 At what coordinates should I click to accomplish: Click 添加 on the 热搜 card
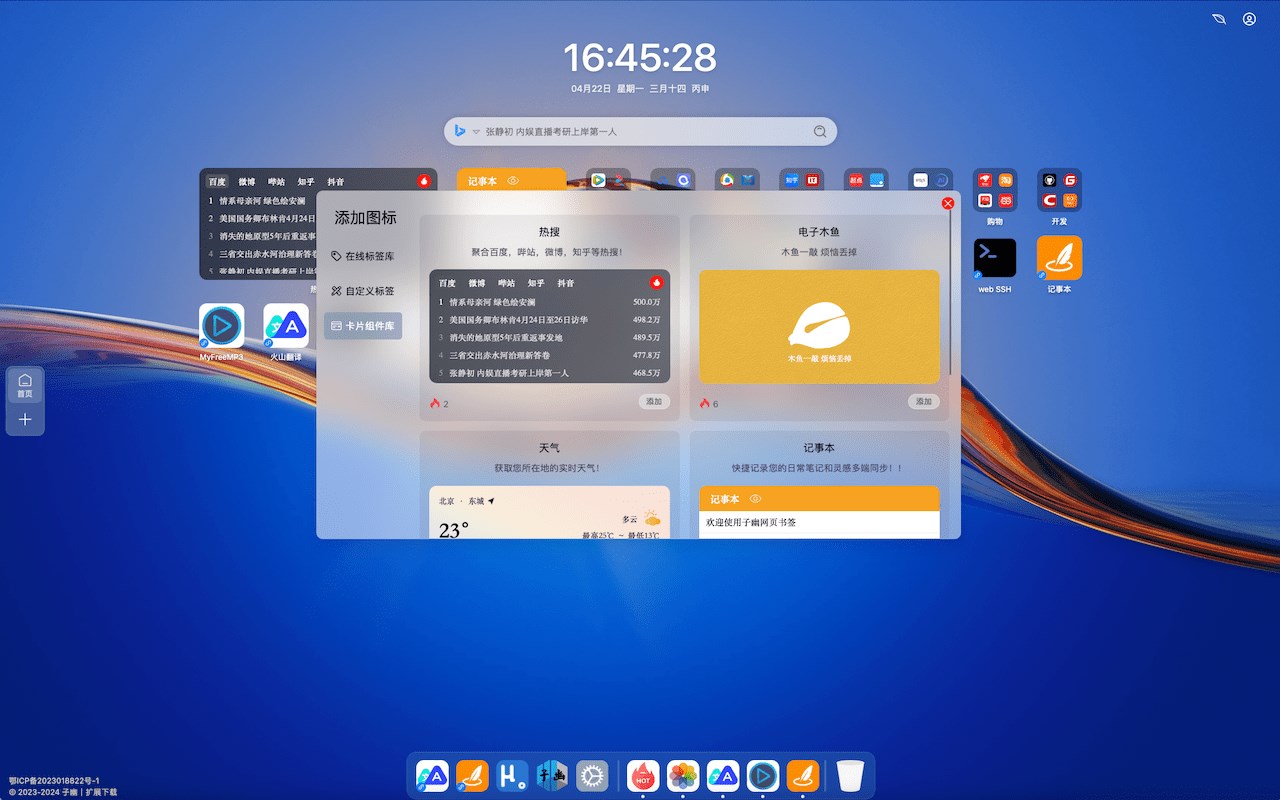click(x=654, y=402)
